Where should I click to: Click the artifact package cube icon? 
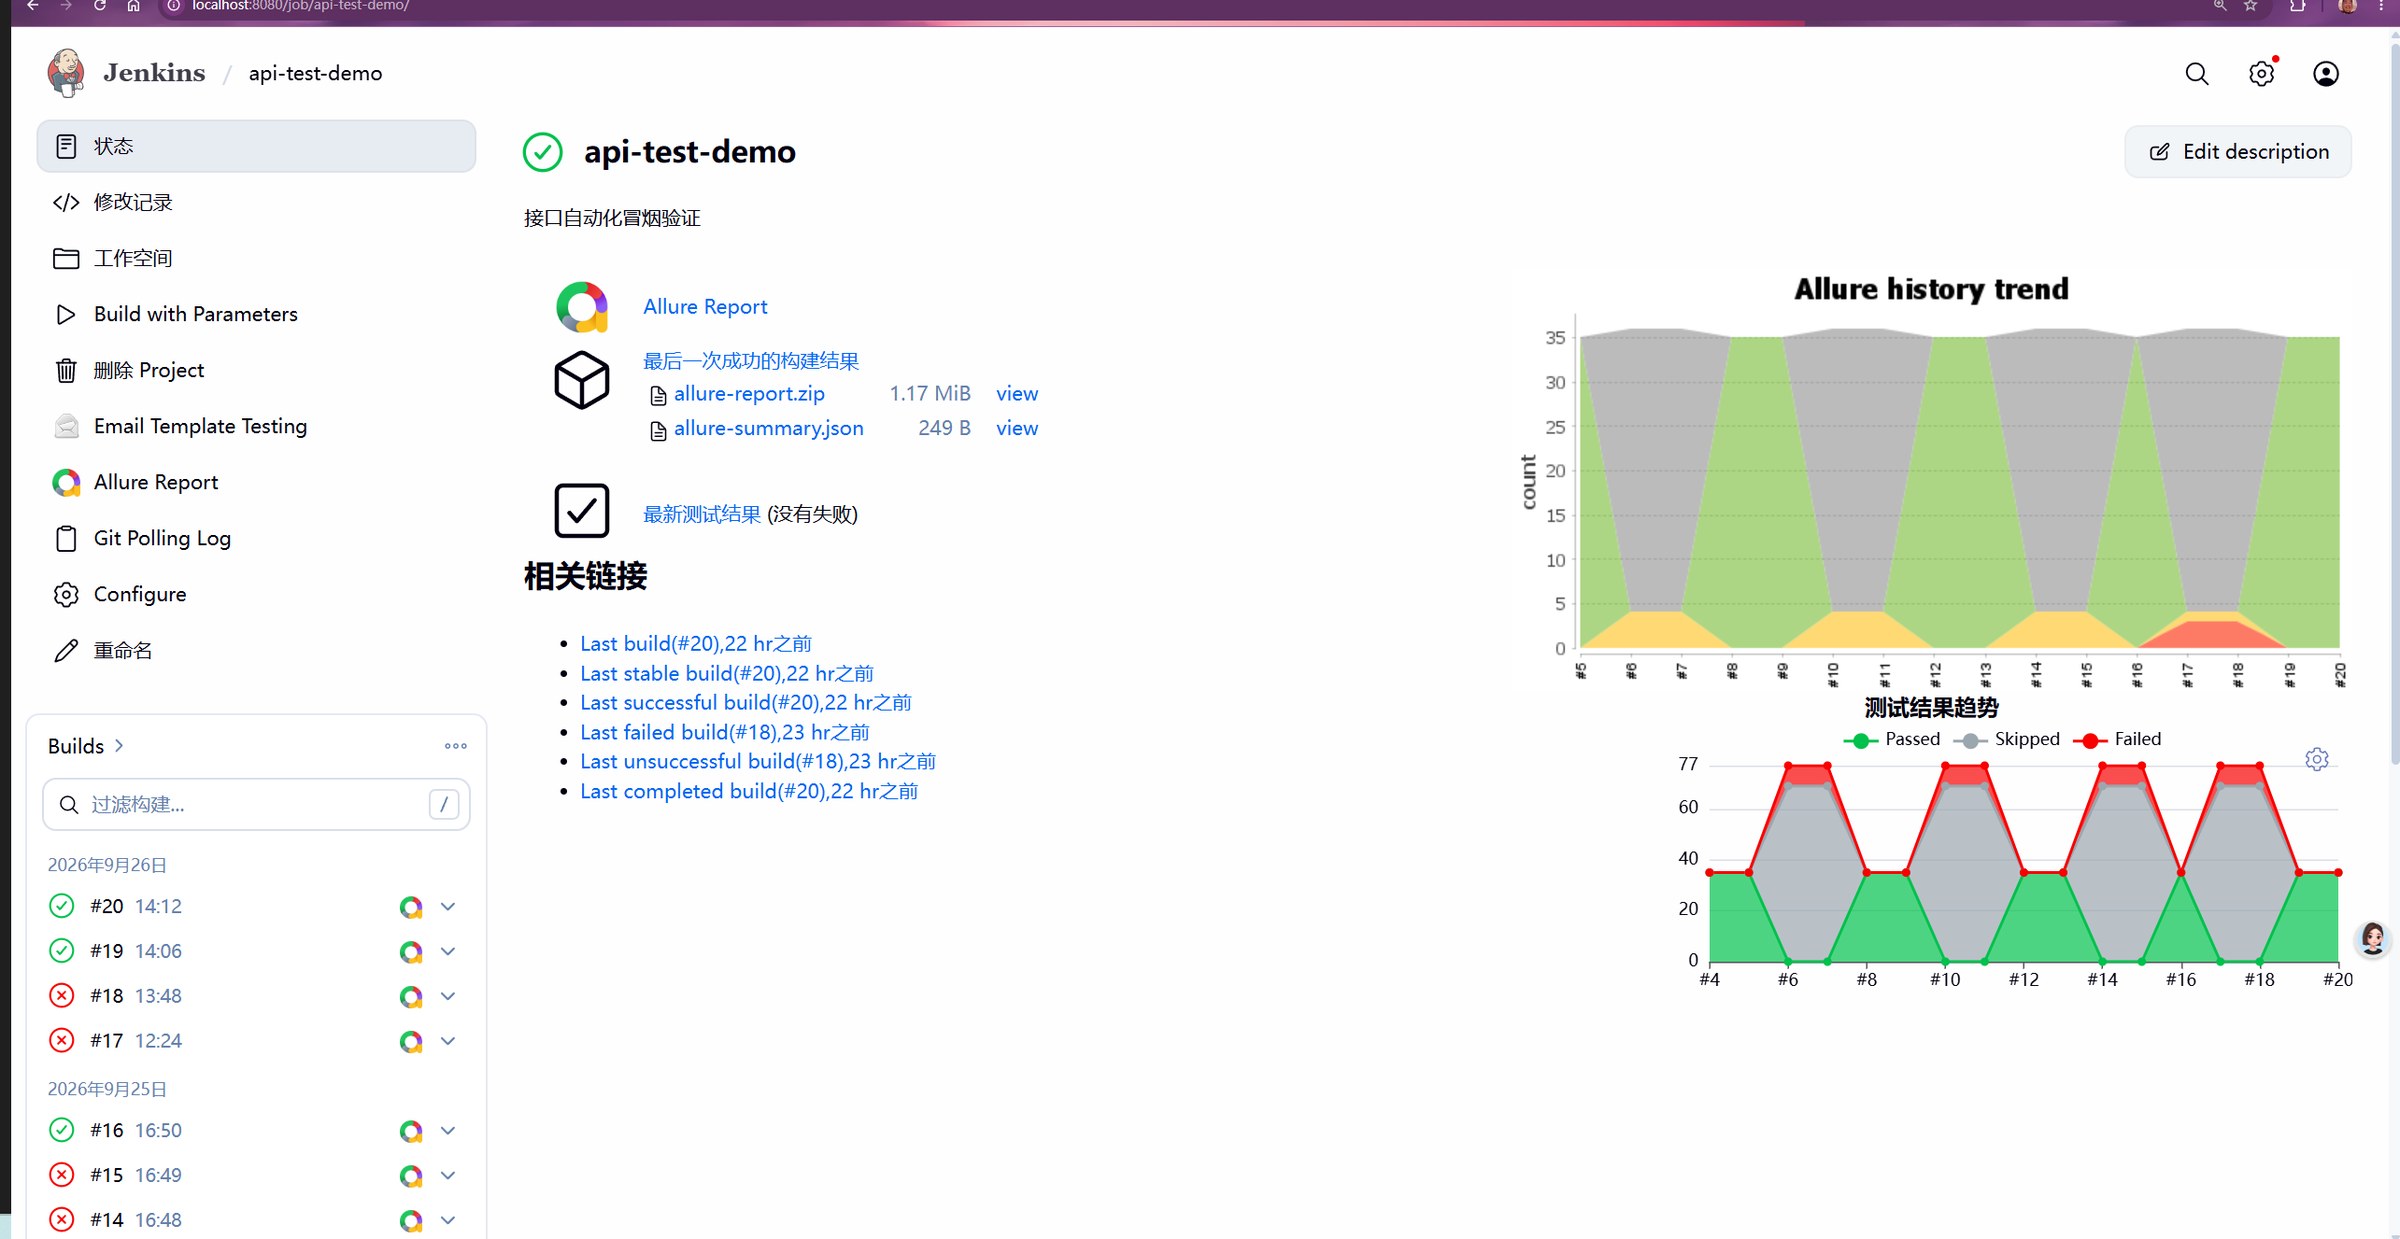pos(582,380)
